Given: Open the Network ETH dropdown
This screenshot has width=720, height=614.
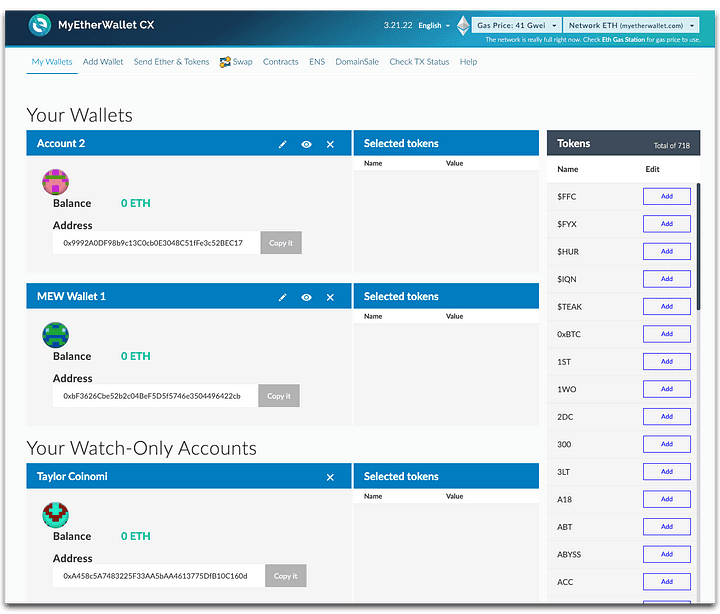Looking at the screenshot, I should 631,25.
